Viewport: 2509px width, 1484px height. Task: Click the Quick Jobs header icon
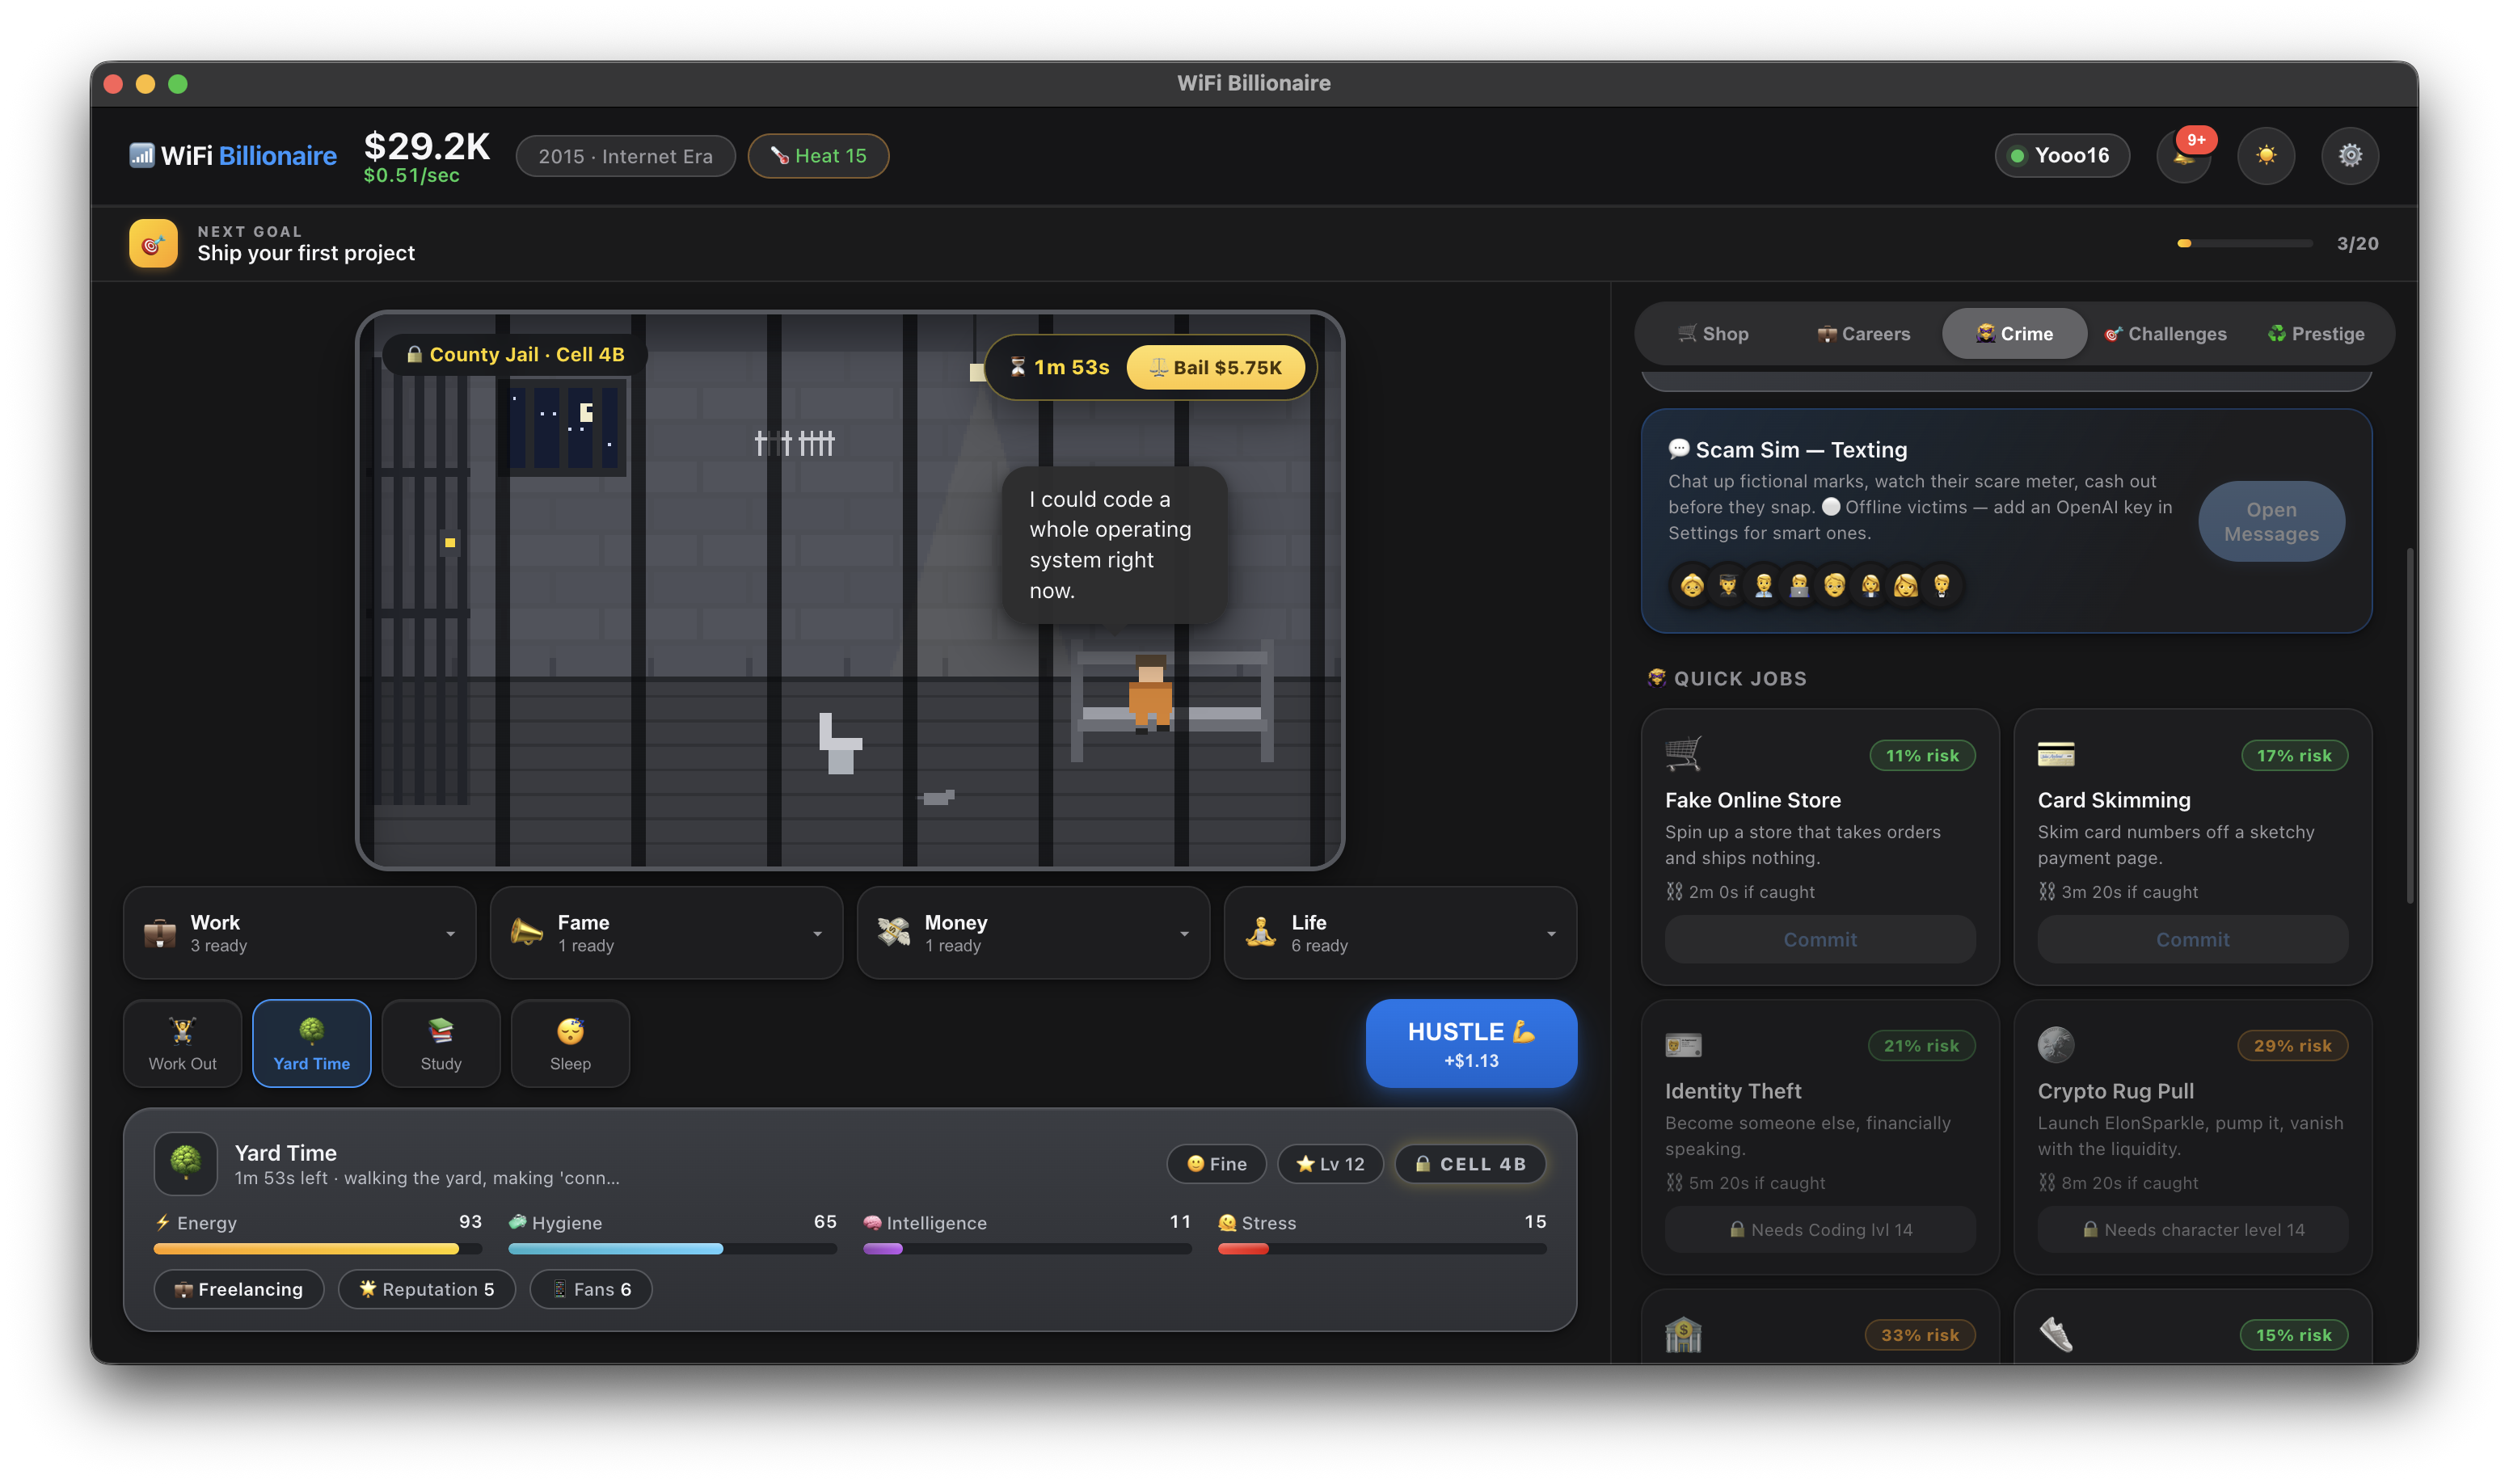pos(1656,678)
